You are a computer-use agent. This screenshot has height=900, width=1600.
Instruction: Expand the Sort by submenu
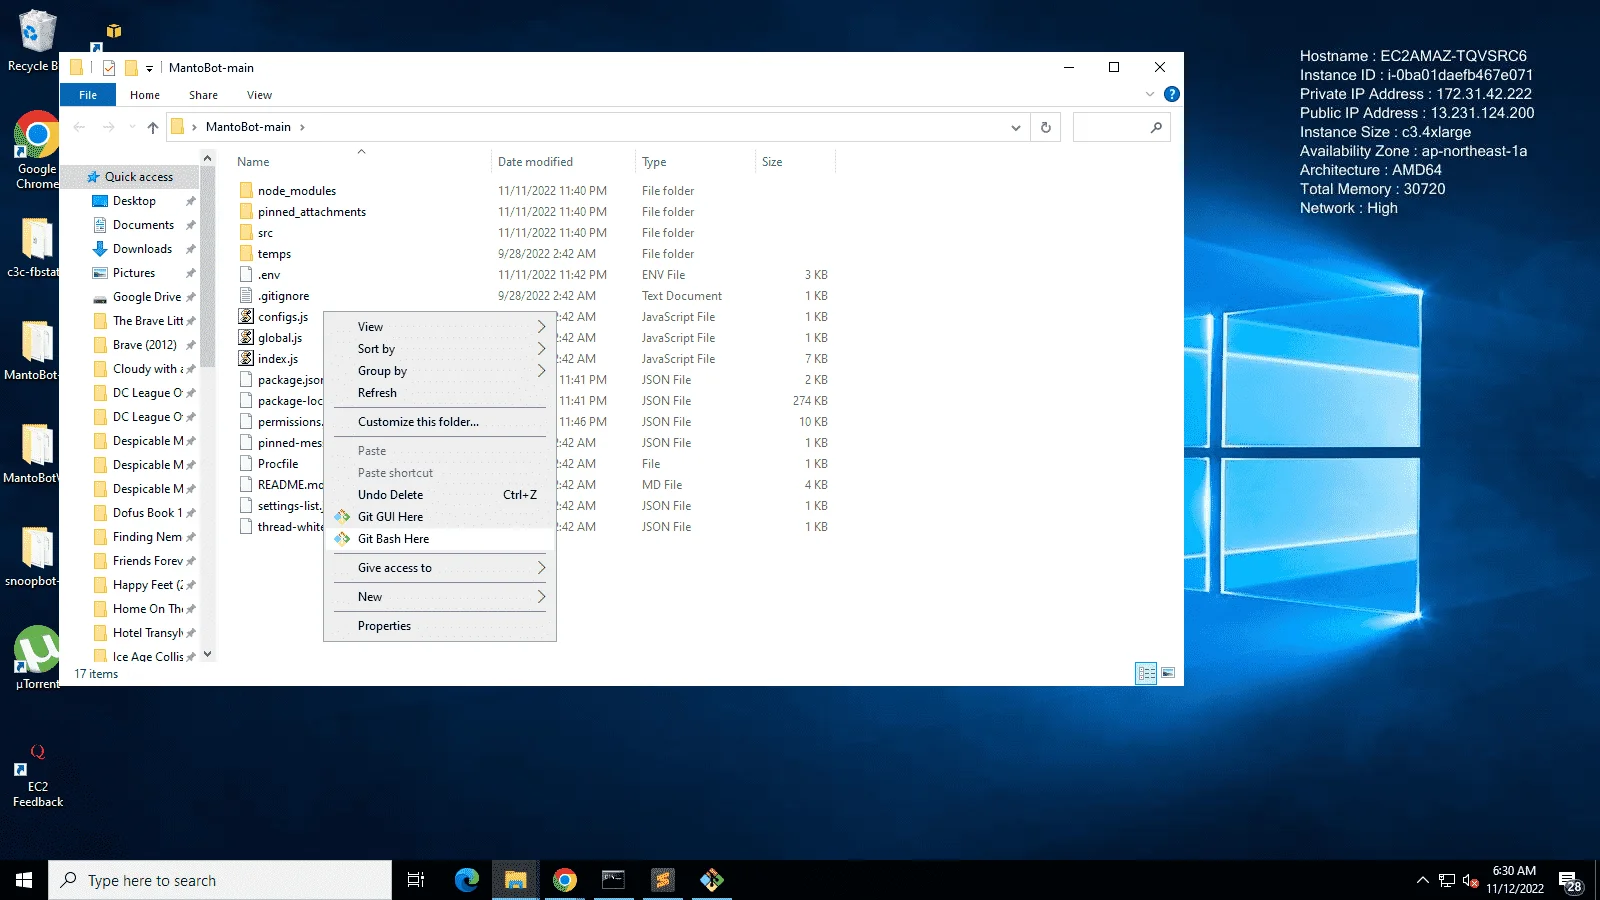pos(440,349)
